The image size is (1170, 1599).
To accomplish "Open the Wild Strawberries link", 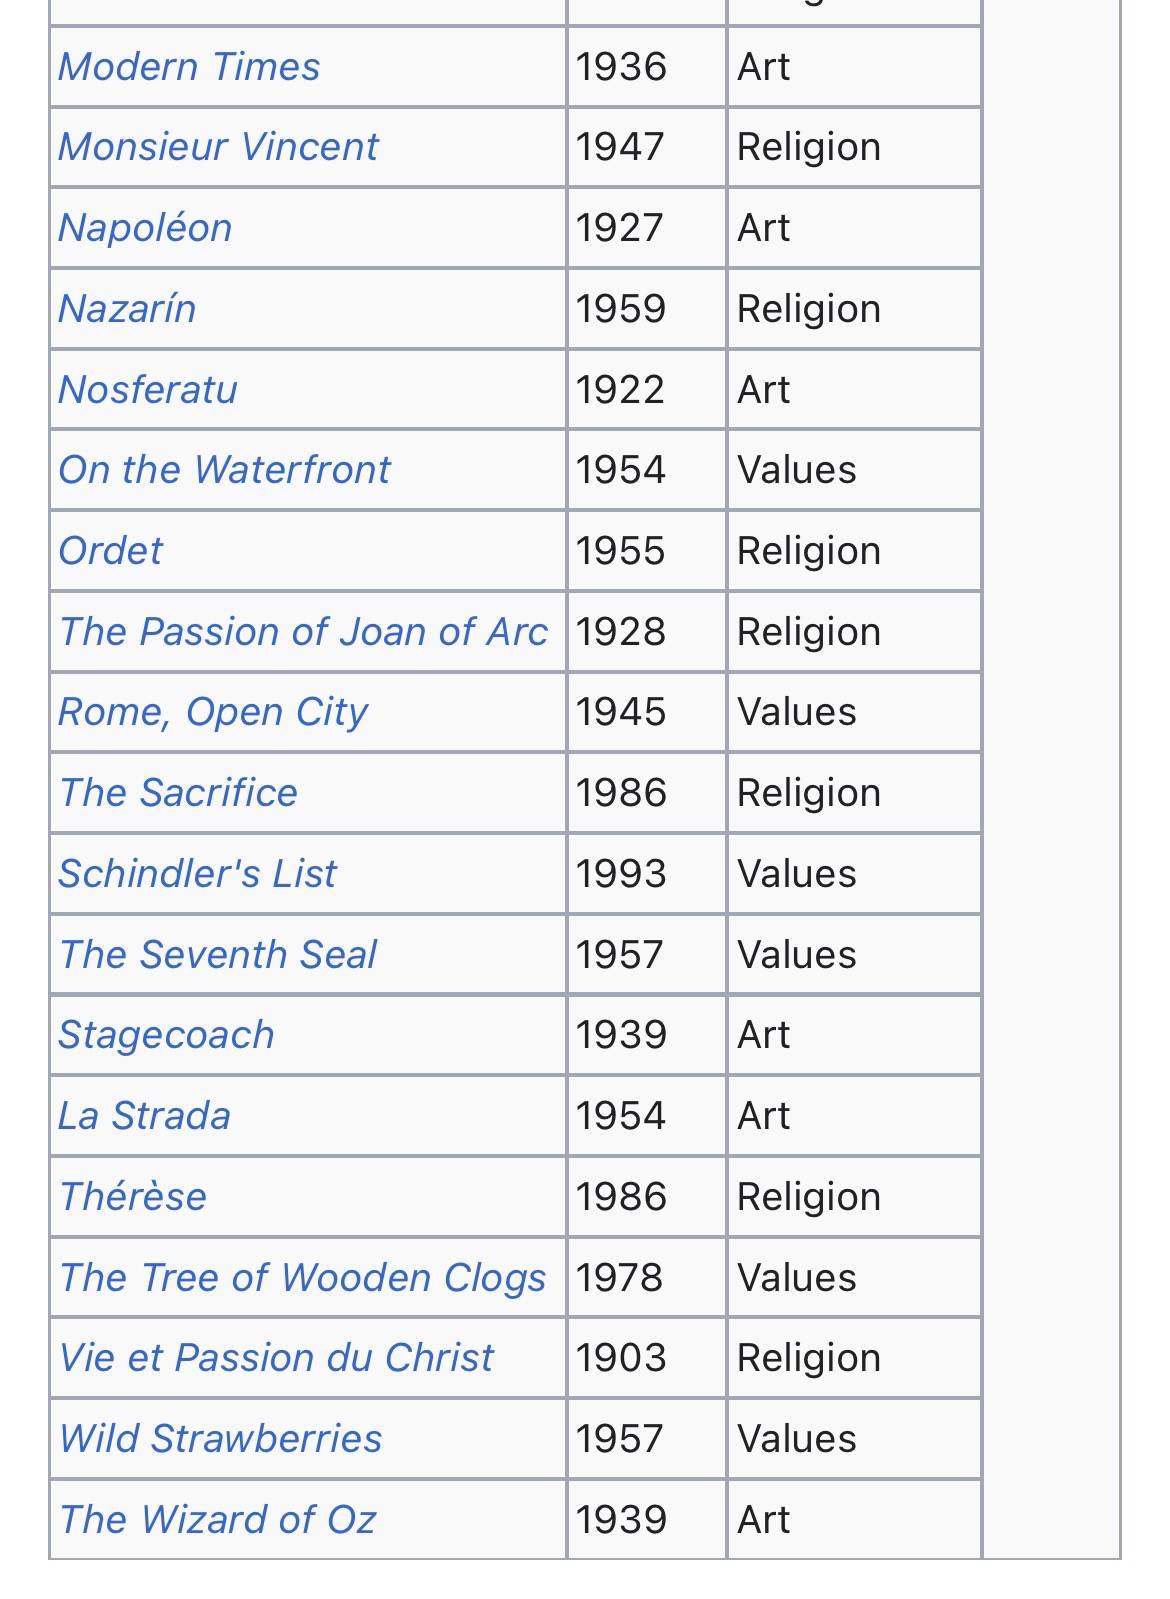I will point(220,1439).
